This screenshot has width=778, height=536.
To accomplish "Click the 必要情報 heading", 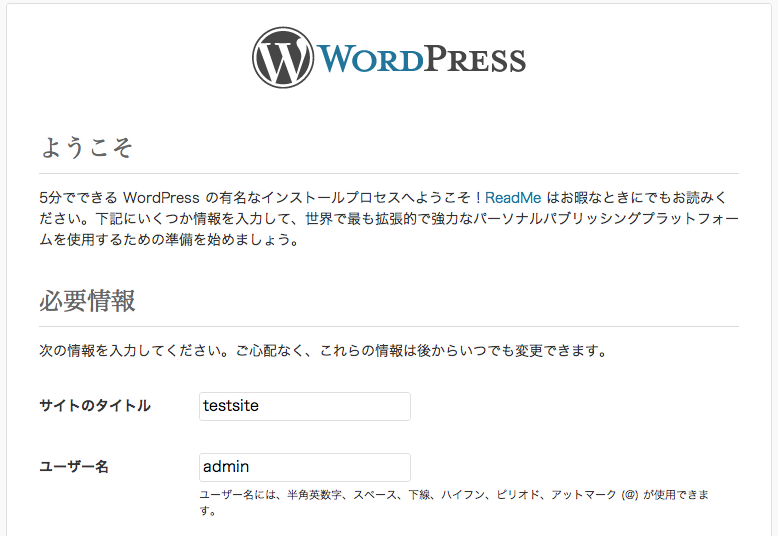I will click(87, 301).
